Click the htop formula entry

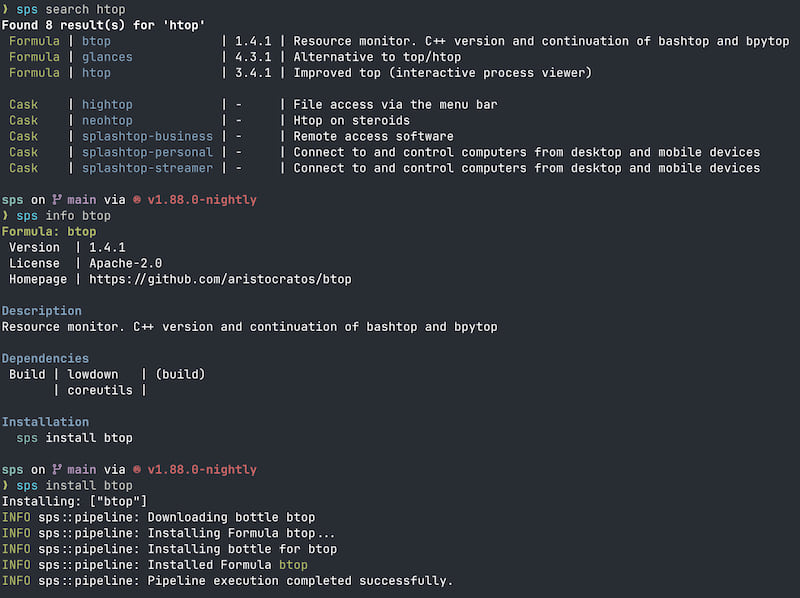[x=96, y=72]
